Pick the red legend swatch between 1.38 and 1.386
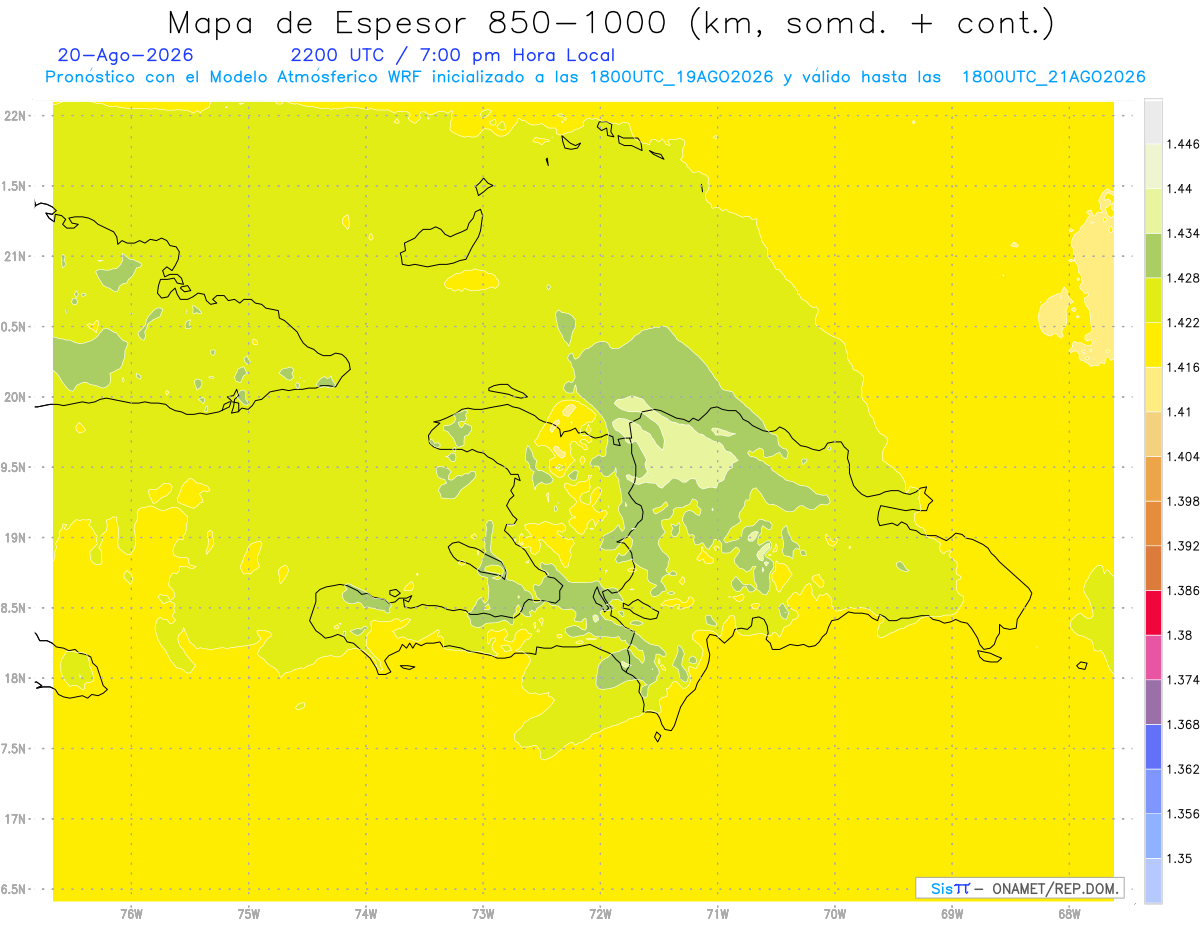The width and height of the screenshot is (1200, 927). coord(1153,613)
